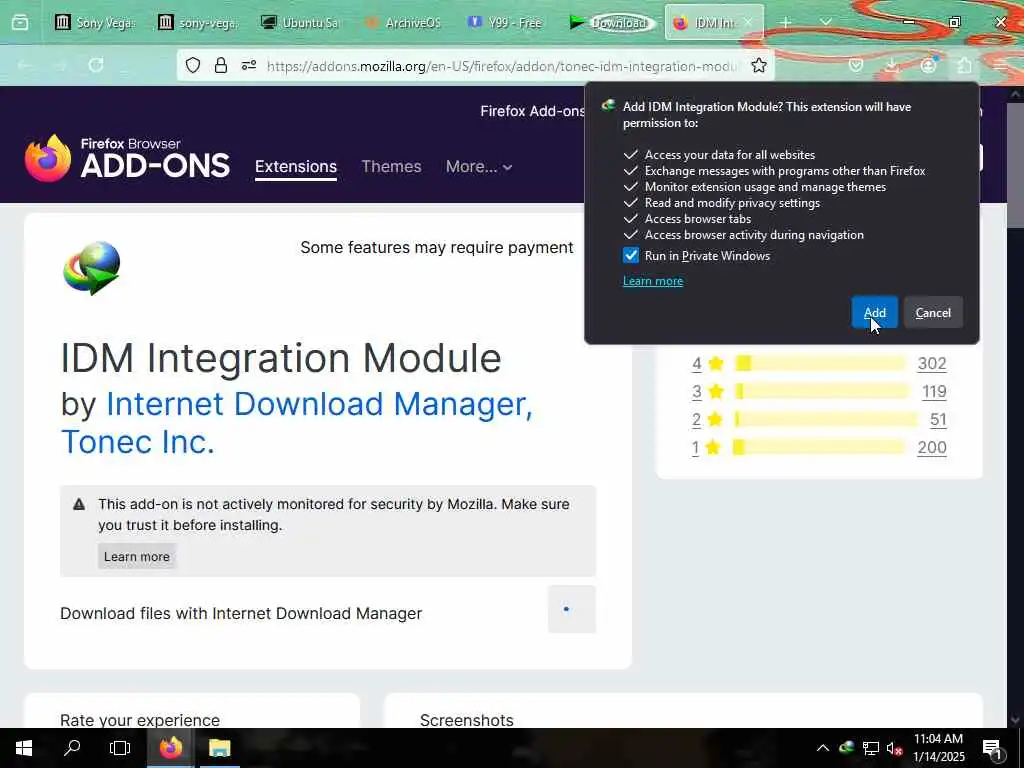Screen dimensions: 1024x768
Task: Open the 4 star reviews link
Action: pyautogui.click(x=697, y=363)
